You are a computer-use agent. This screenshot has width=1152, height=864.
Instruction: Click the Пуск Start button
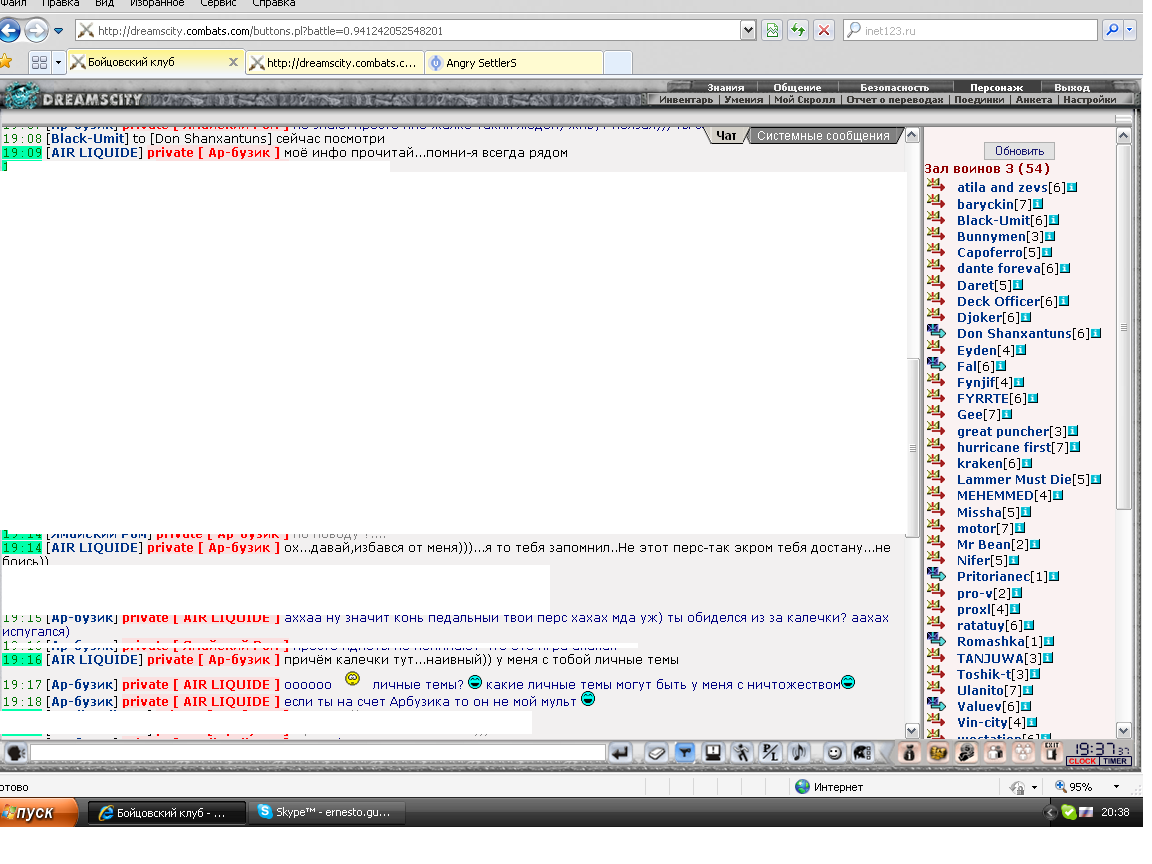[x=37, y=813]
